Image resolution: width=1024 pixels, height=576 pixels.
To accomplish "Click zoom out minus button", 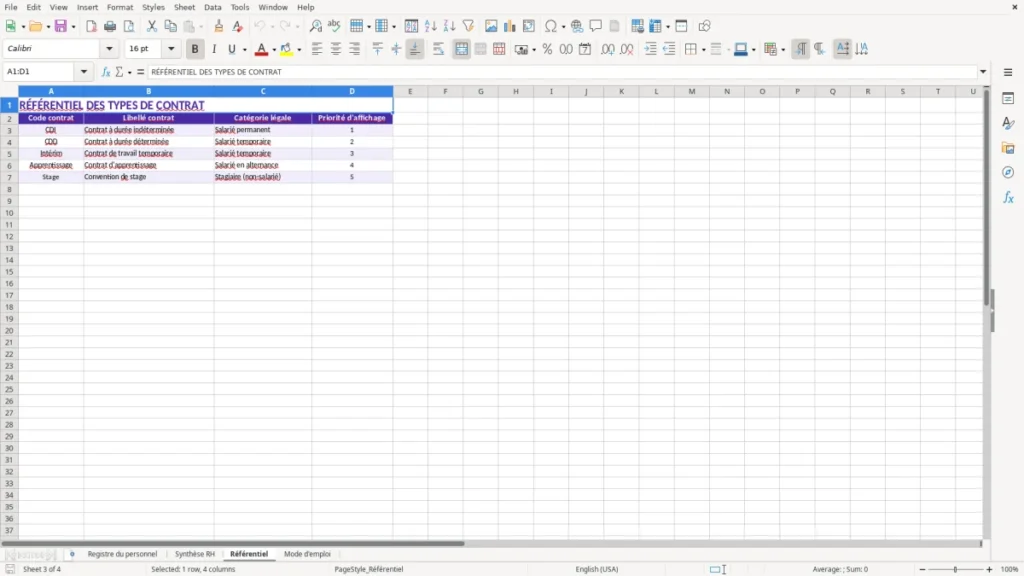I will pyautogui.click(x=922, y=569).
